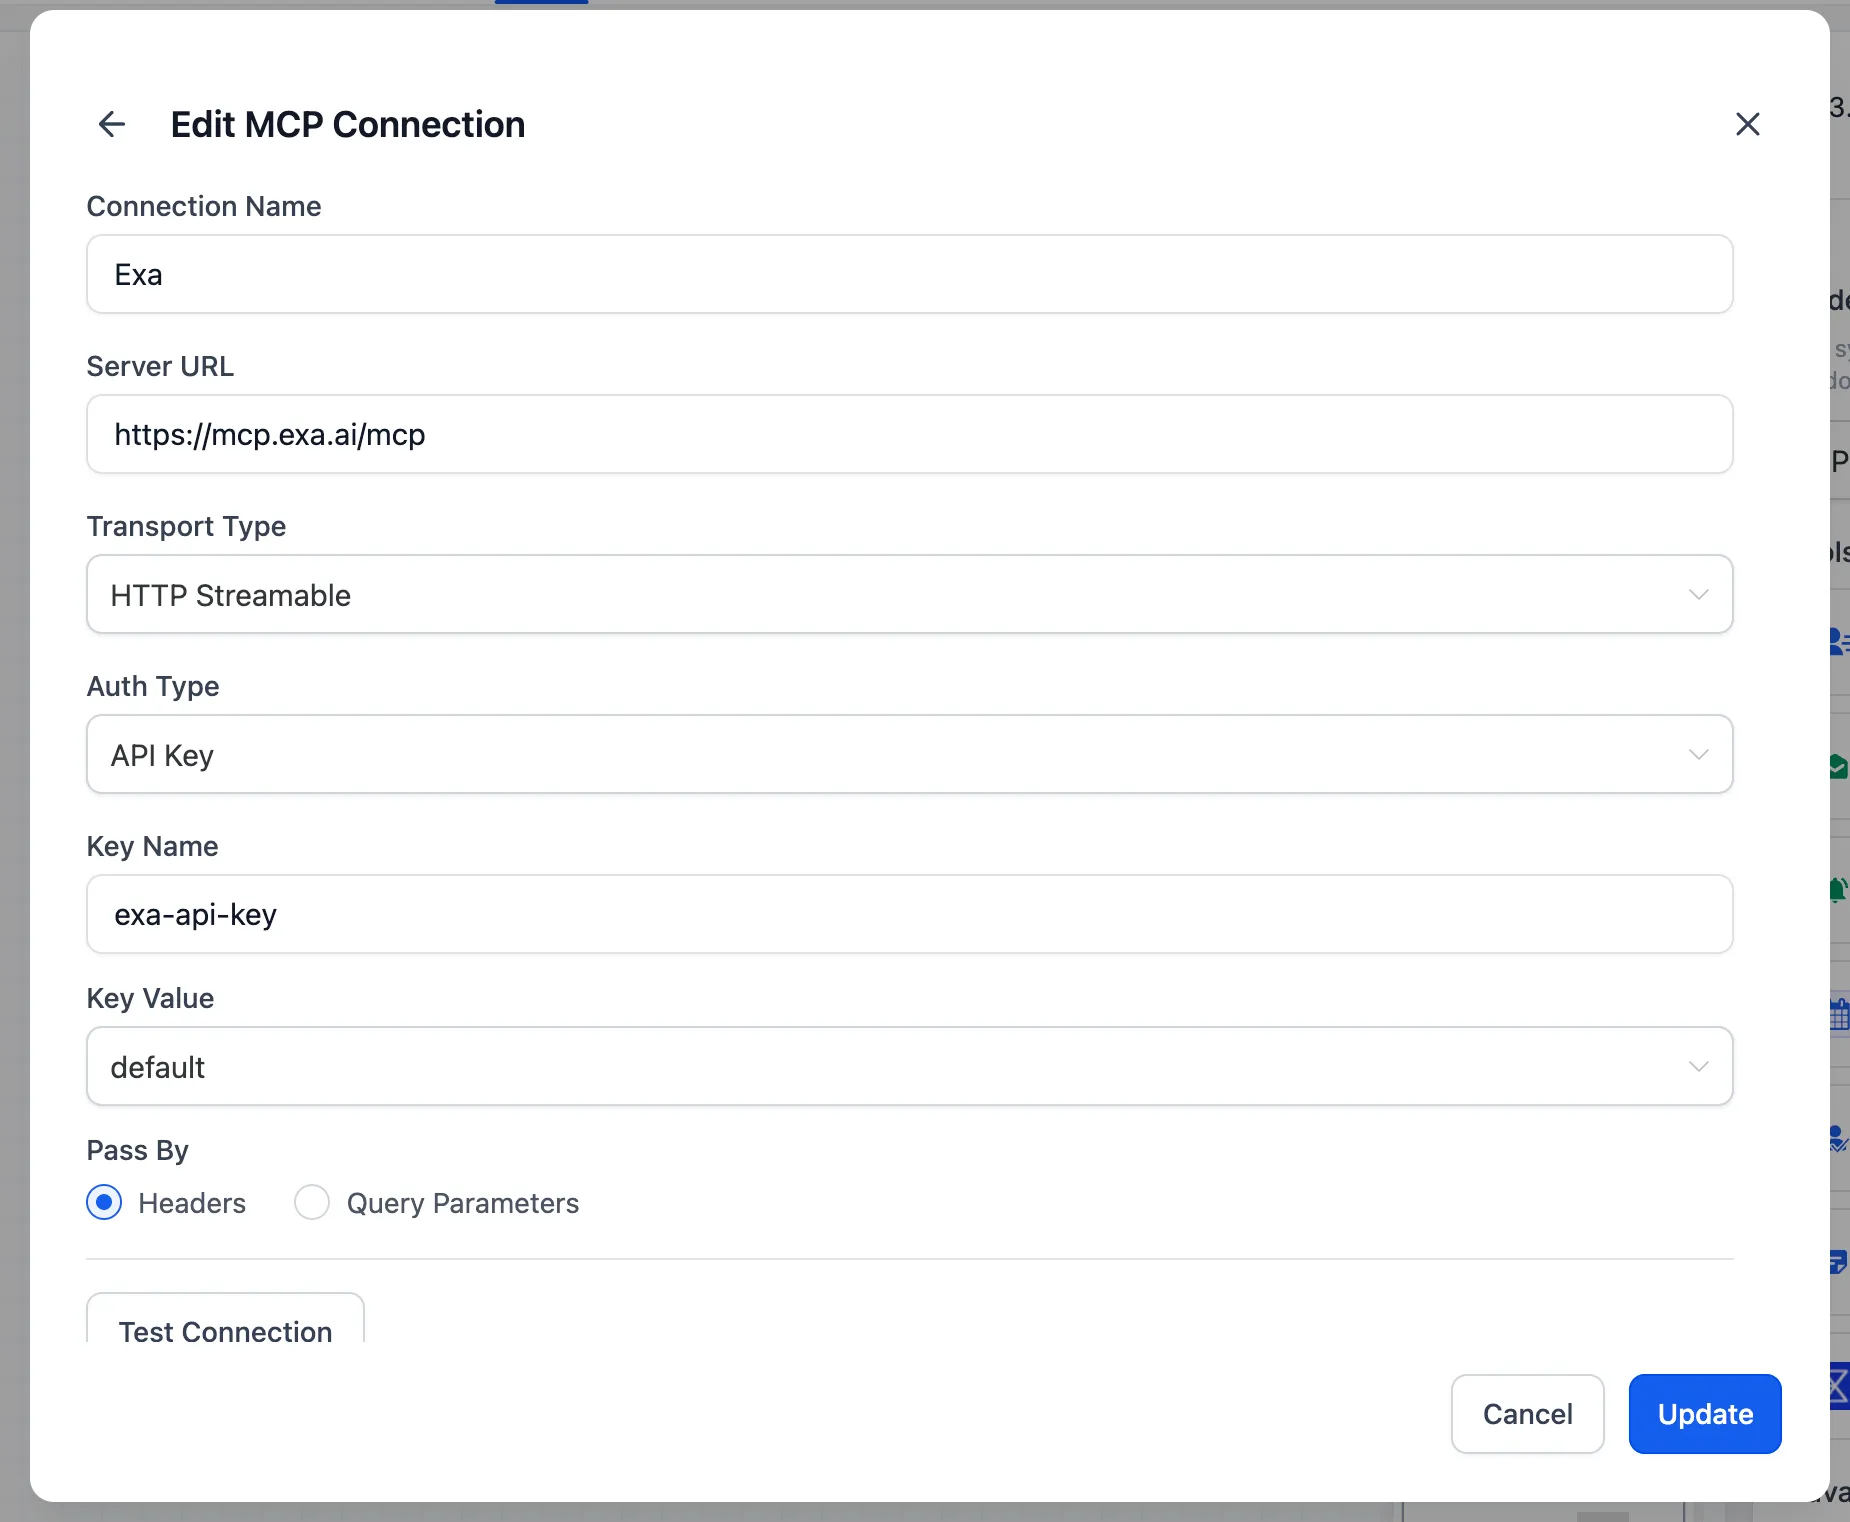Select the blue calendar icon on the right edge

(x=1838, y=1012)
